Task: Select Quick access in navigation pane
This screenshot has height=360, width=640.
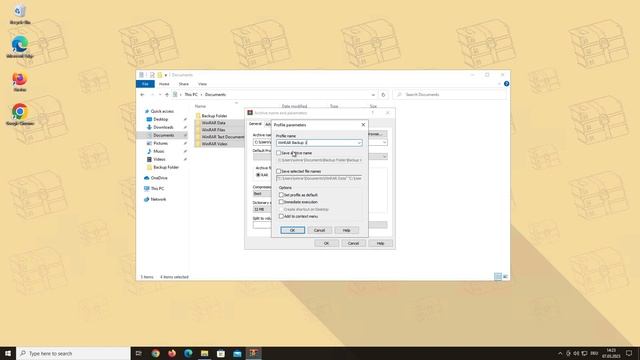Action: [162, 111]
